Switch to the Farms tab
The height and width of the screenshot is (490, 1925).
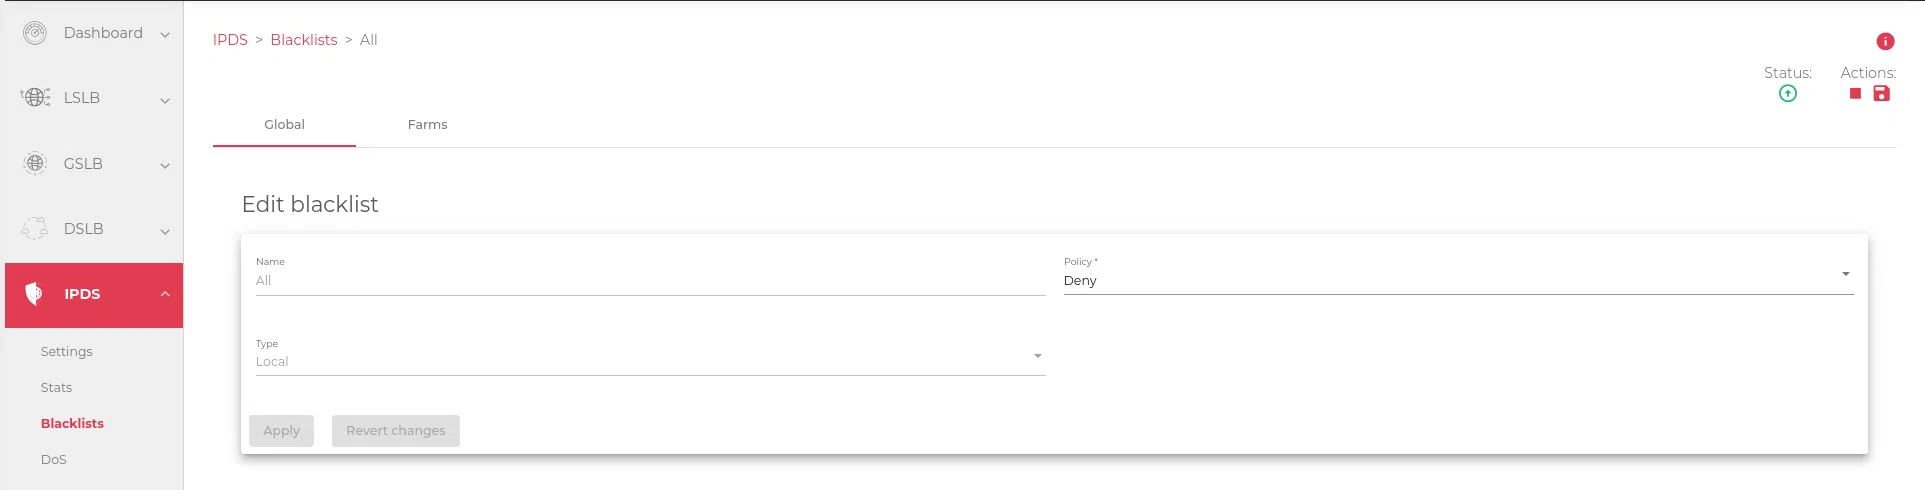tap(427, 125)
